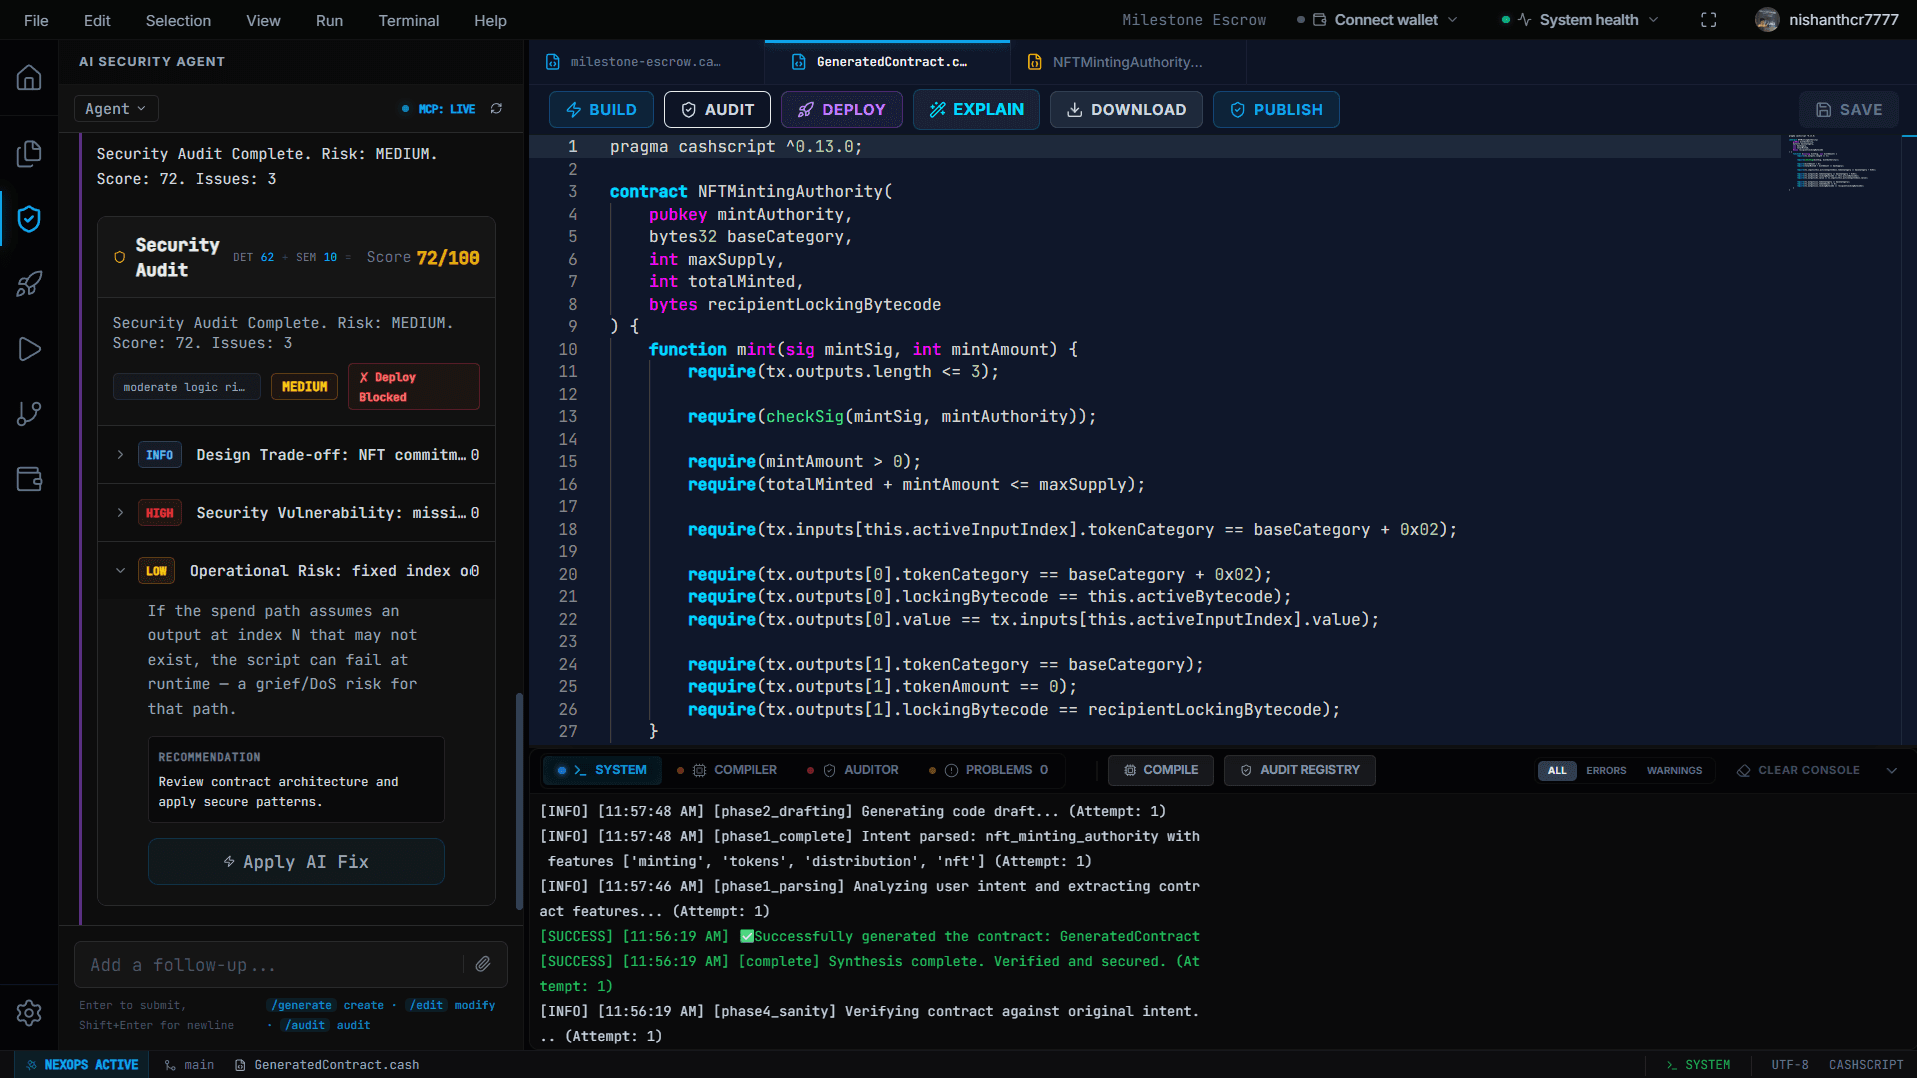Filter console by WARNINGS
1917x1078 pixels.
1674,771
